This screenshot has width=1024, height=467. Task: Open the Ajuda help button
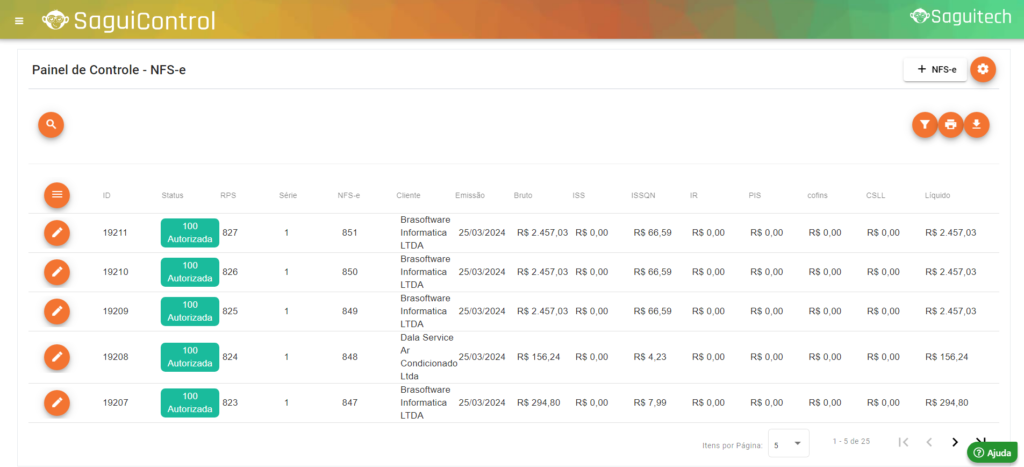click(x=993, y=453)
